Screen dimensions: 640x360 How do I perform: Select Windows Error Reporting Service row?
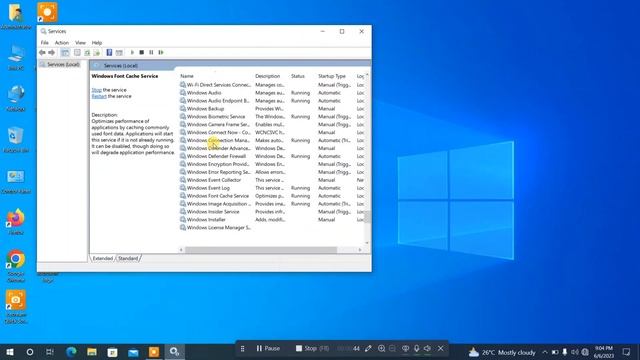coord(271,172)
